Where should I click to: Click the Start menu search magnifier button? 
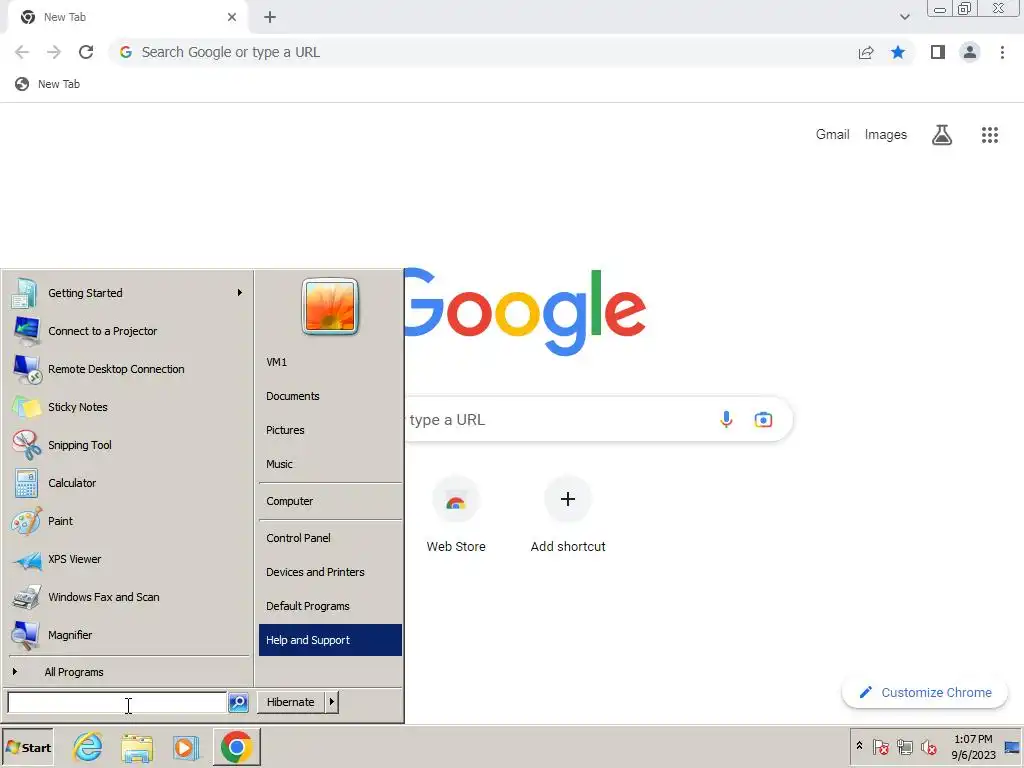click(x=238, y=703)
